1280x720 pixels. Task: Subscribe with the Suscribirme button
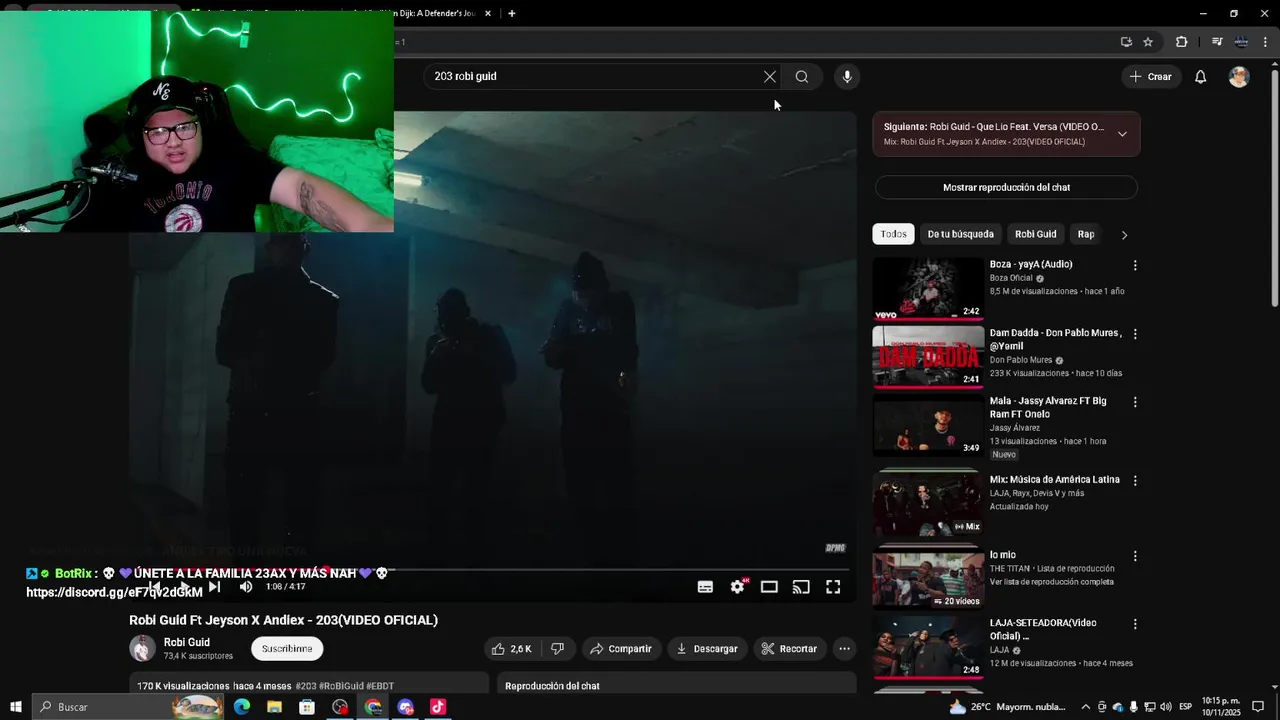pyautogui.click(x=287, y=649)
